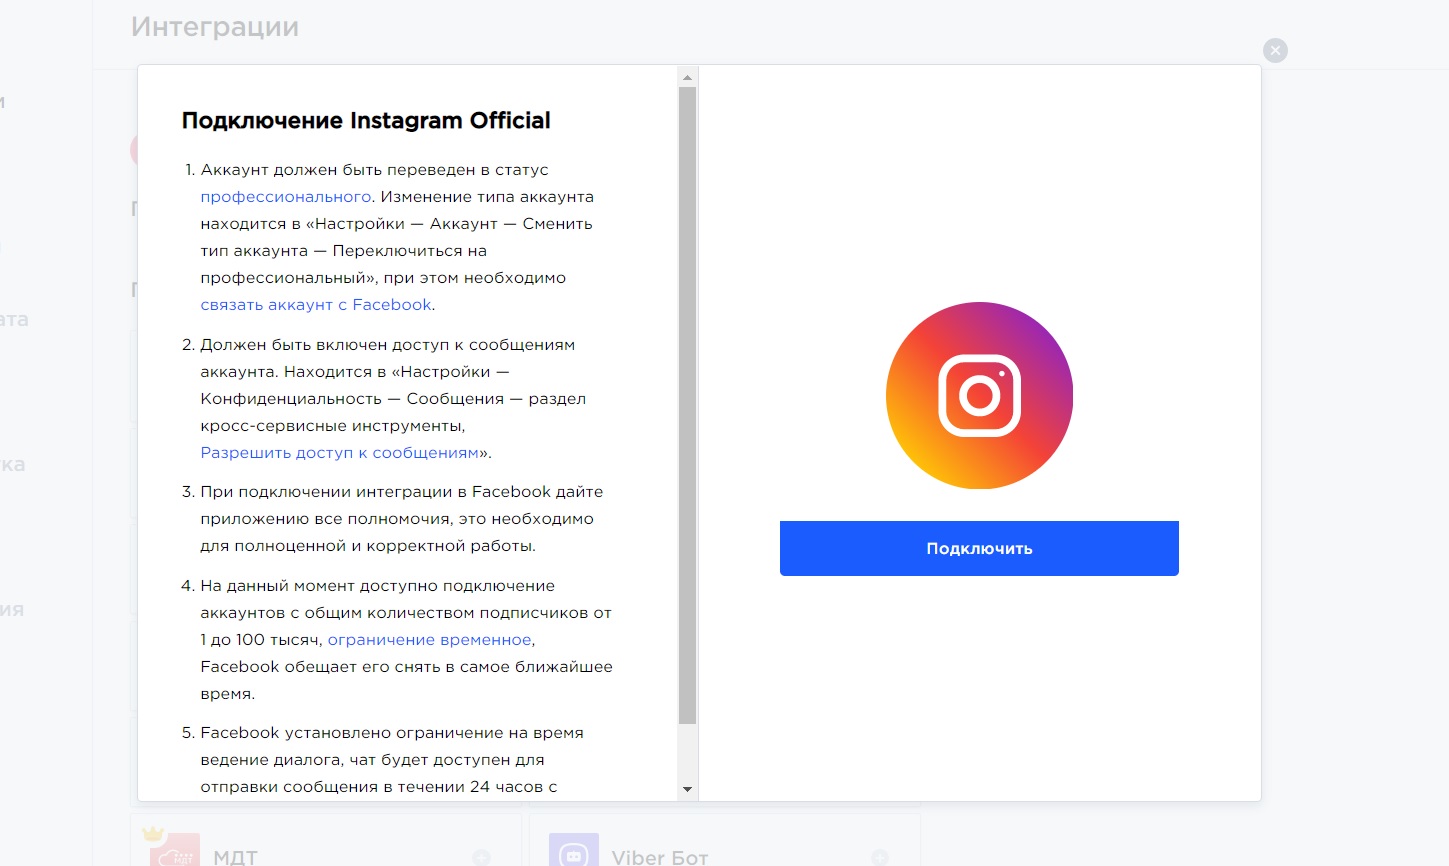Click the scrollbar up arrow in instructions
Viewport: 1449px width, 866px height.
tap(687, 77)
